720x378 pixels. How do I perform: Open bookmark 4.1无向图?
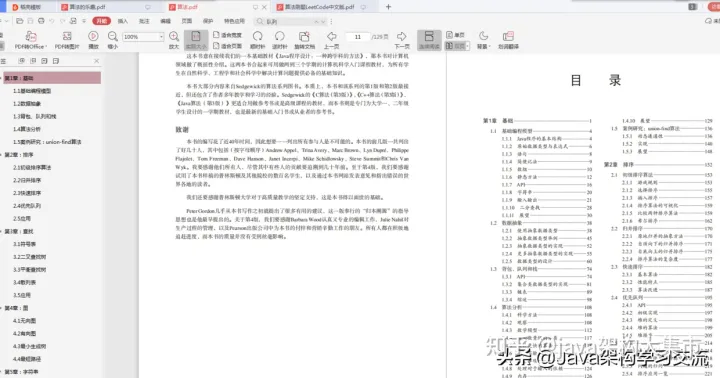(x=24, y=321)
